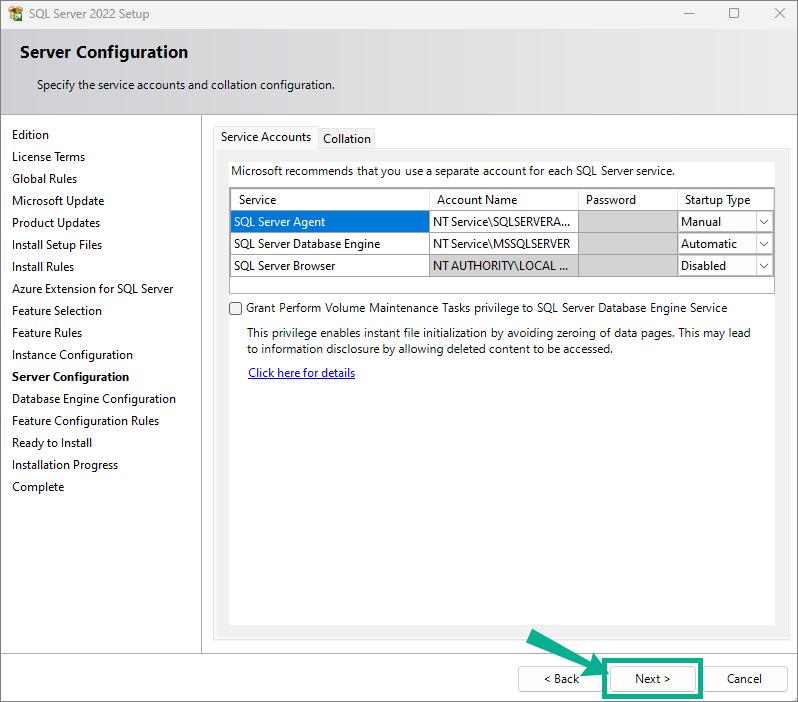Image resolution: width=798 pixels, height=702 pixels.
Task: Select Instance Configuration step
Action: click(x=72, y=355)
